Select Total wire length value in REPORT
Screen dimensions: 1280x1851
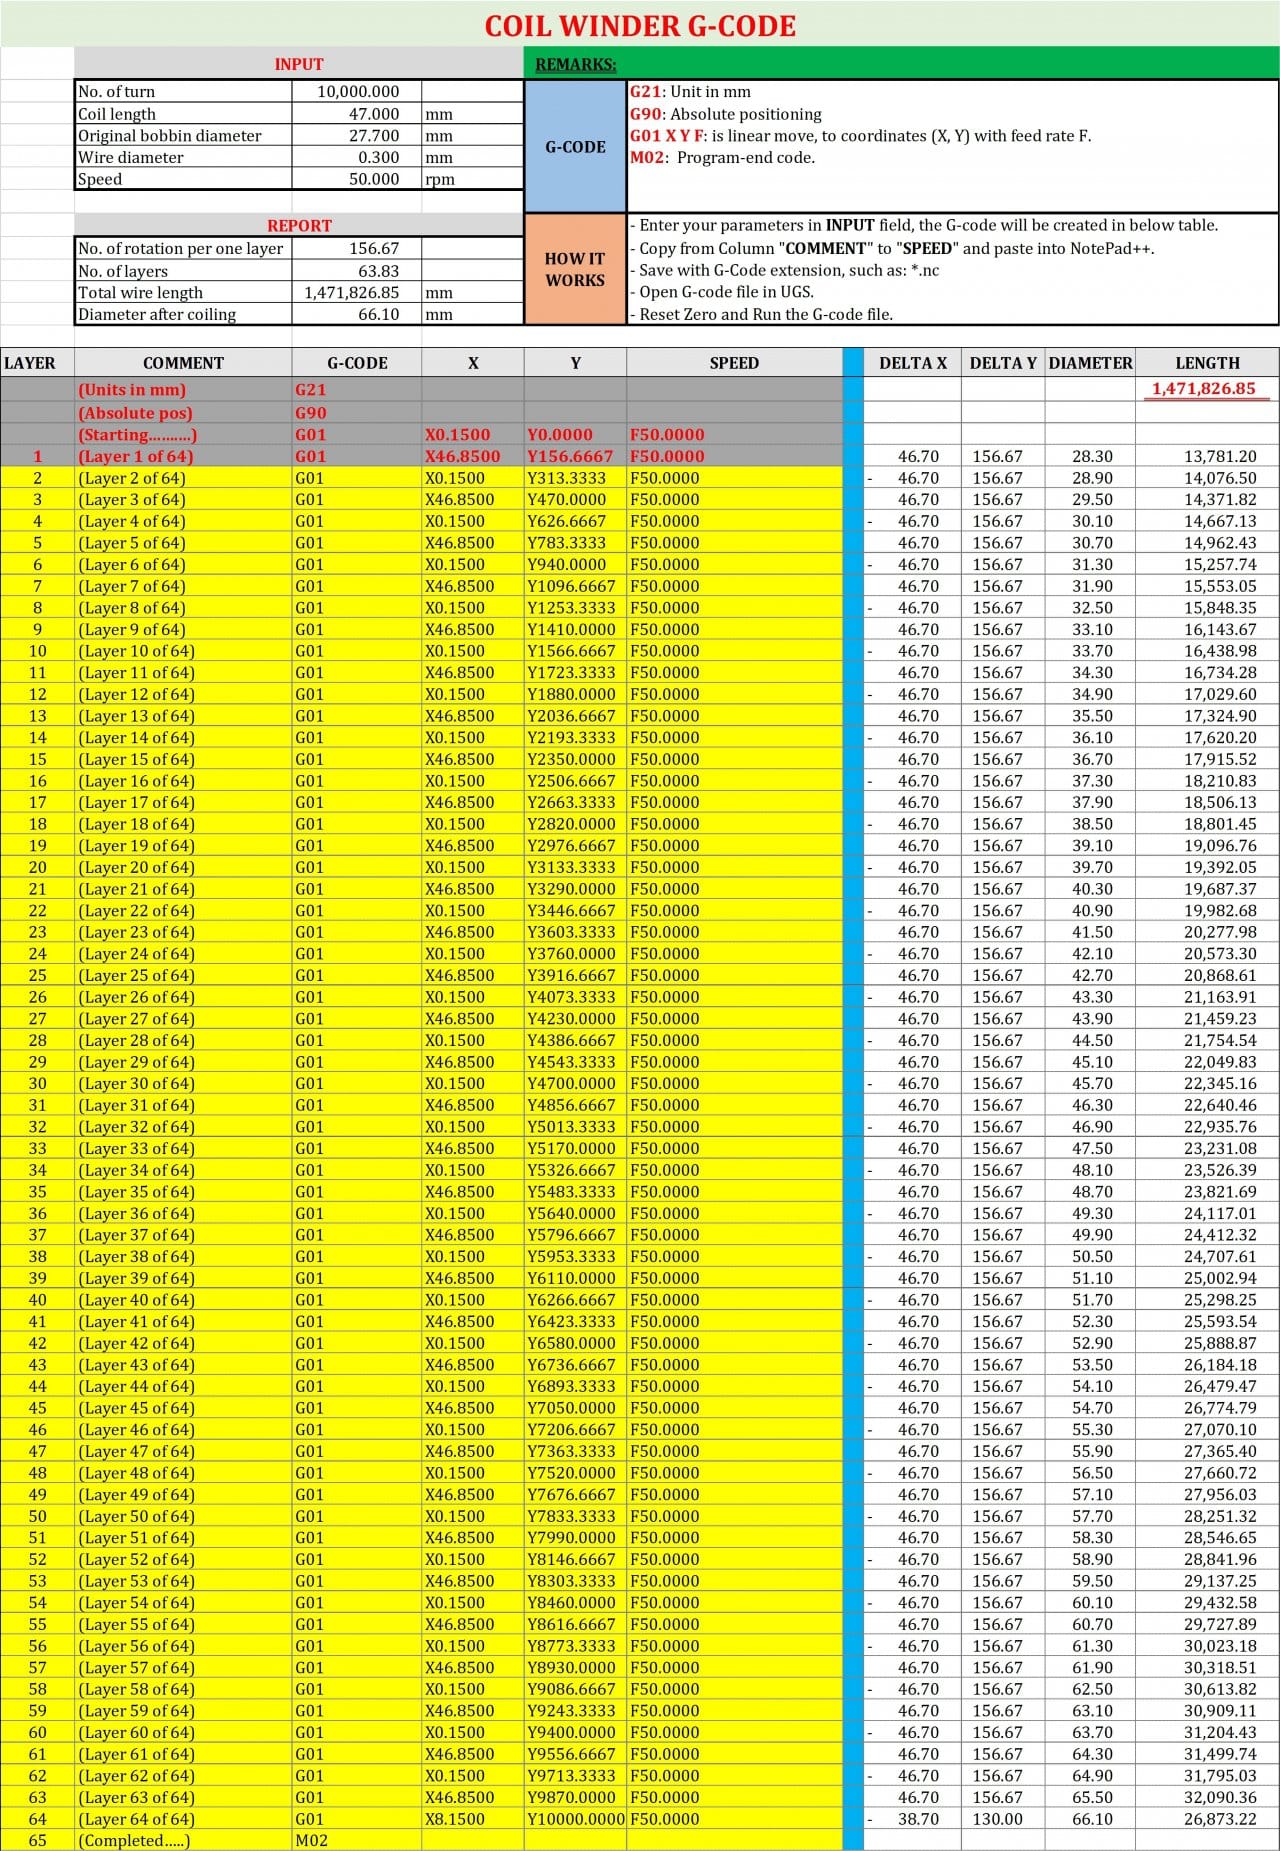coord(357,293)
